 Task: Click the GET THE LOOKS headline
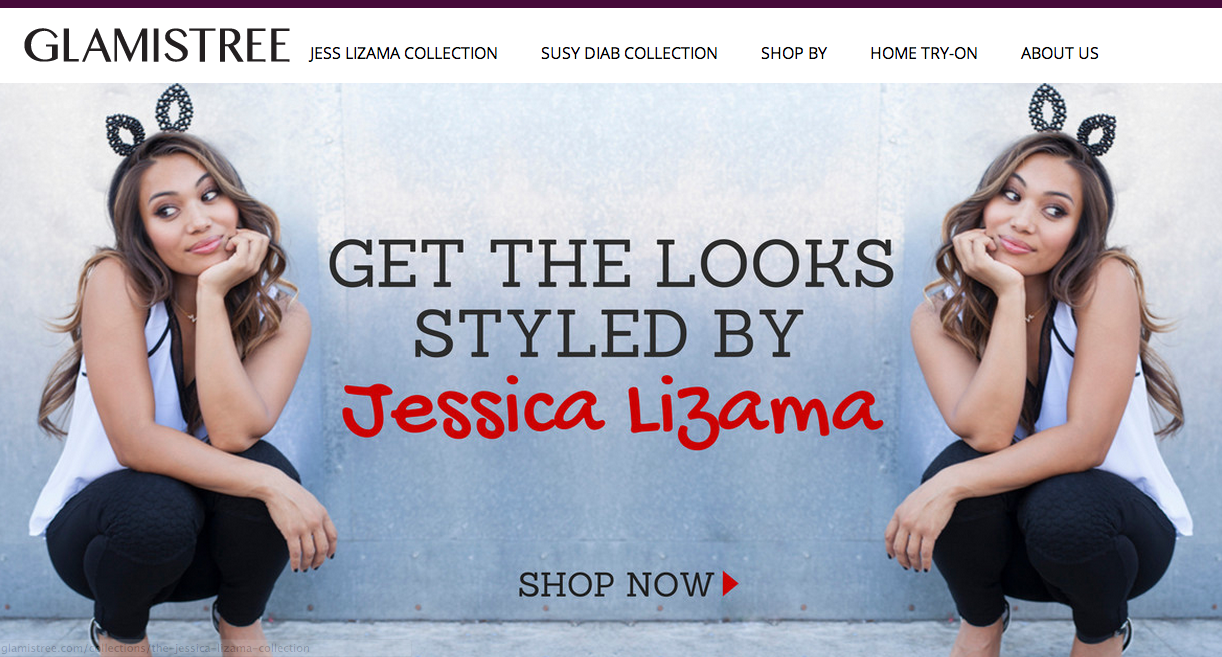click(x=611, y=263)
